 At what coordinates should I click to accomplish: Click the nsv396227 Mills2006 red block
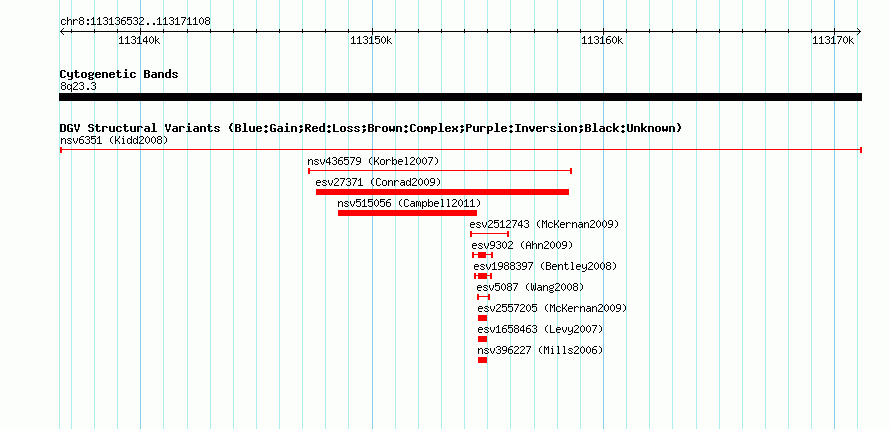tap(482, 360)
